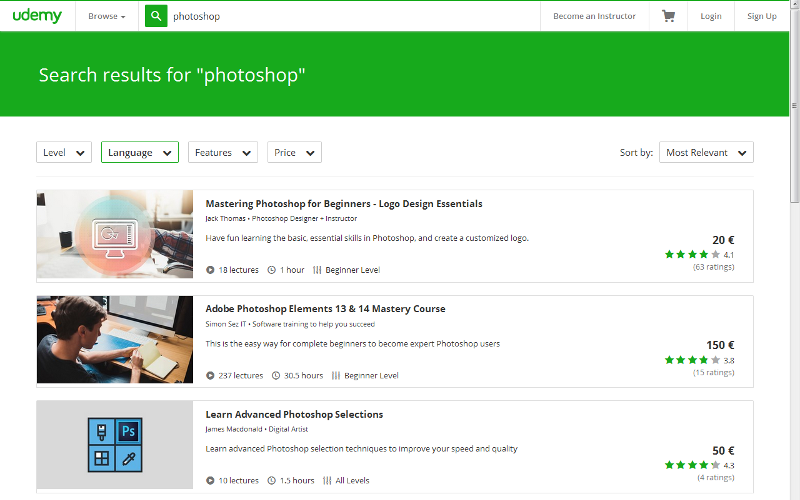Open the Language filter dropdown

pyautogui.click(x=140, y=152)
